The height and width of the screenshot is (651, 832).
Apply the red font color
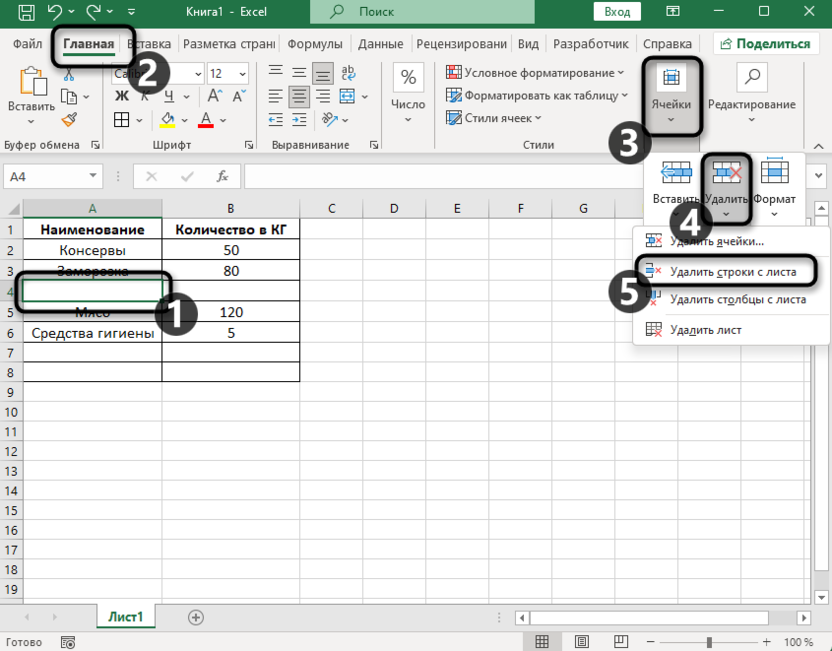pos(205,120)
